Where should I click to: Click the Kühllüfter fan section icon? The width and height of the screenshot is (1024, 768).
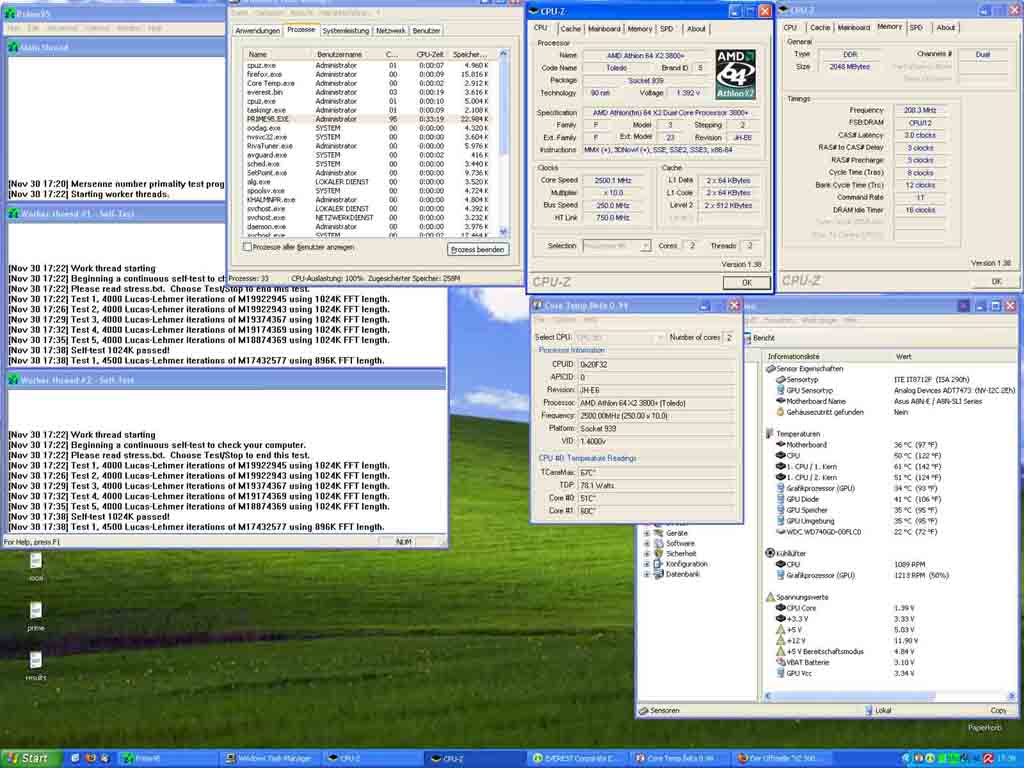[x=769, y=553]
